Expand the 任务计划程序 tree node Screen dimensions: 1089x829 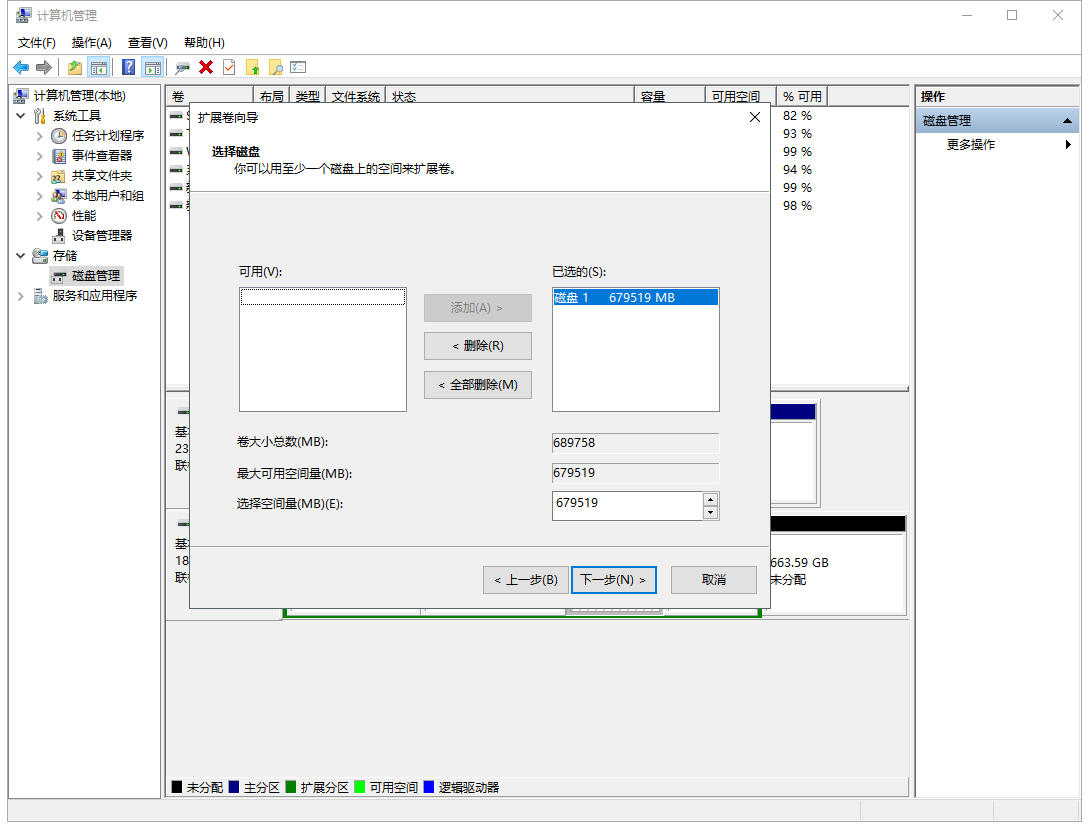coord(42,135)
